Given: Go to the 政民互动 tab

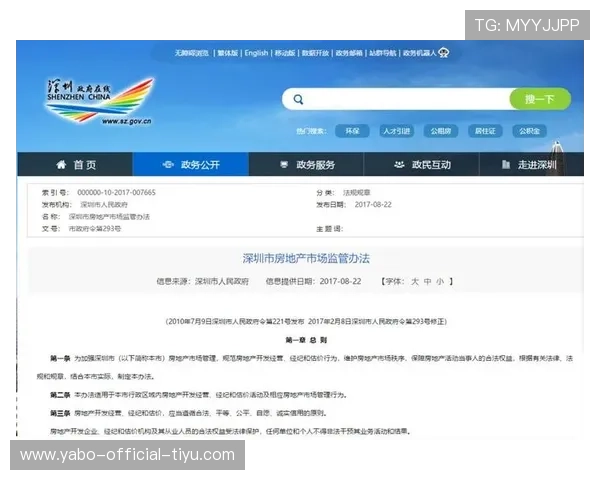Looking at the screenshot, I should 421,165.
